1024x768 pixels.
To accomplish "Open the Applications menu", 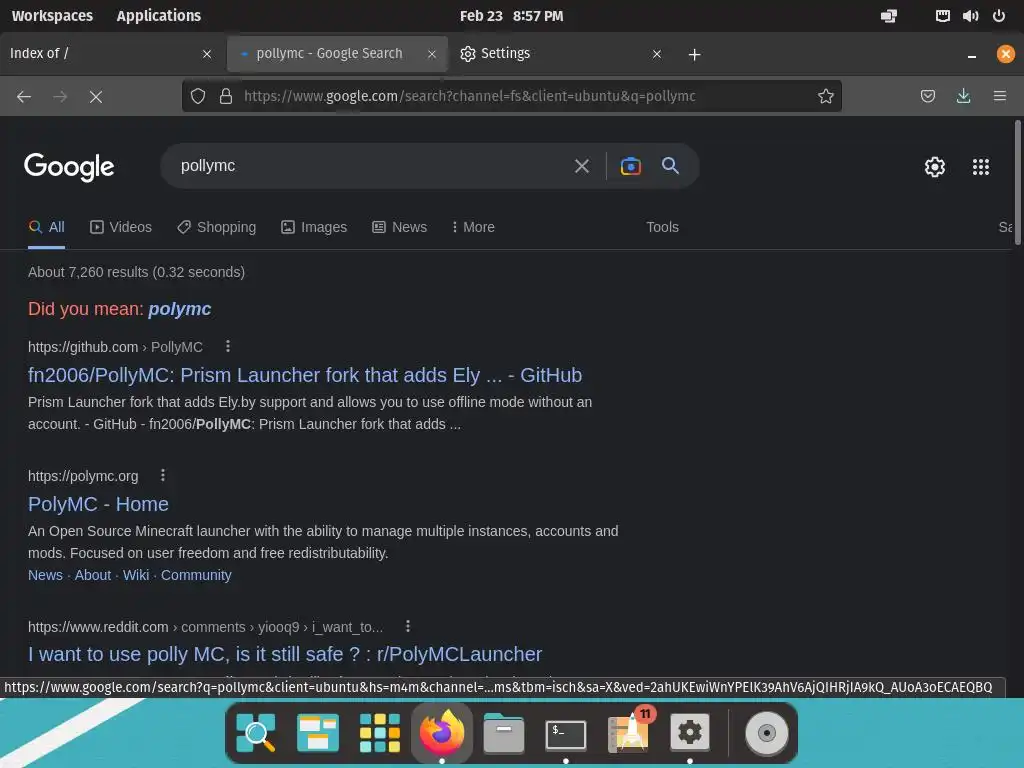I will click(x=159, y=16).
